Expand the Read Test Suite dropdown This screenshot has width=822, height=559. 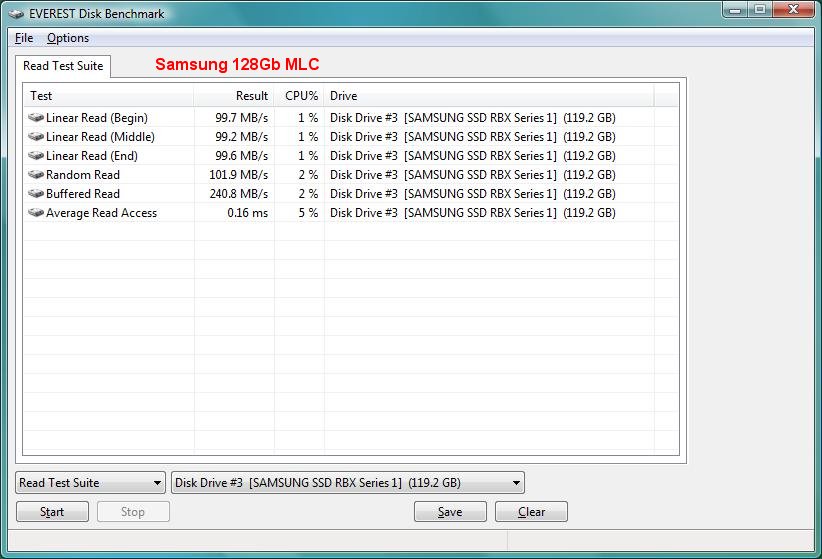point(90,482)
